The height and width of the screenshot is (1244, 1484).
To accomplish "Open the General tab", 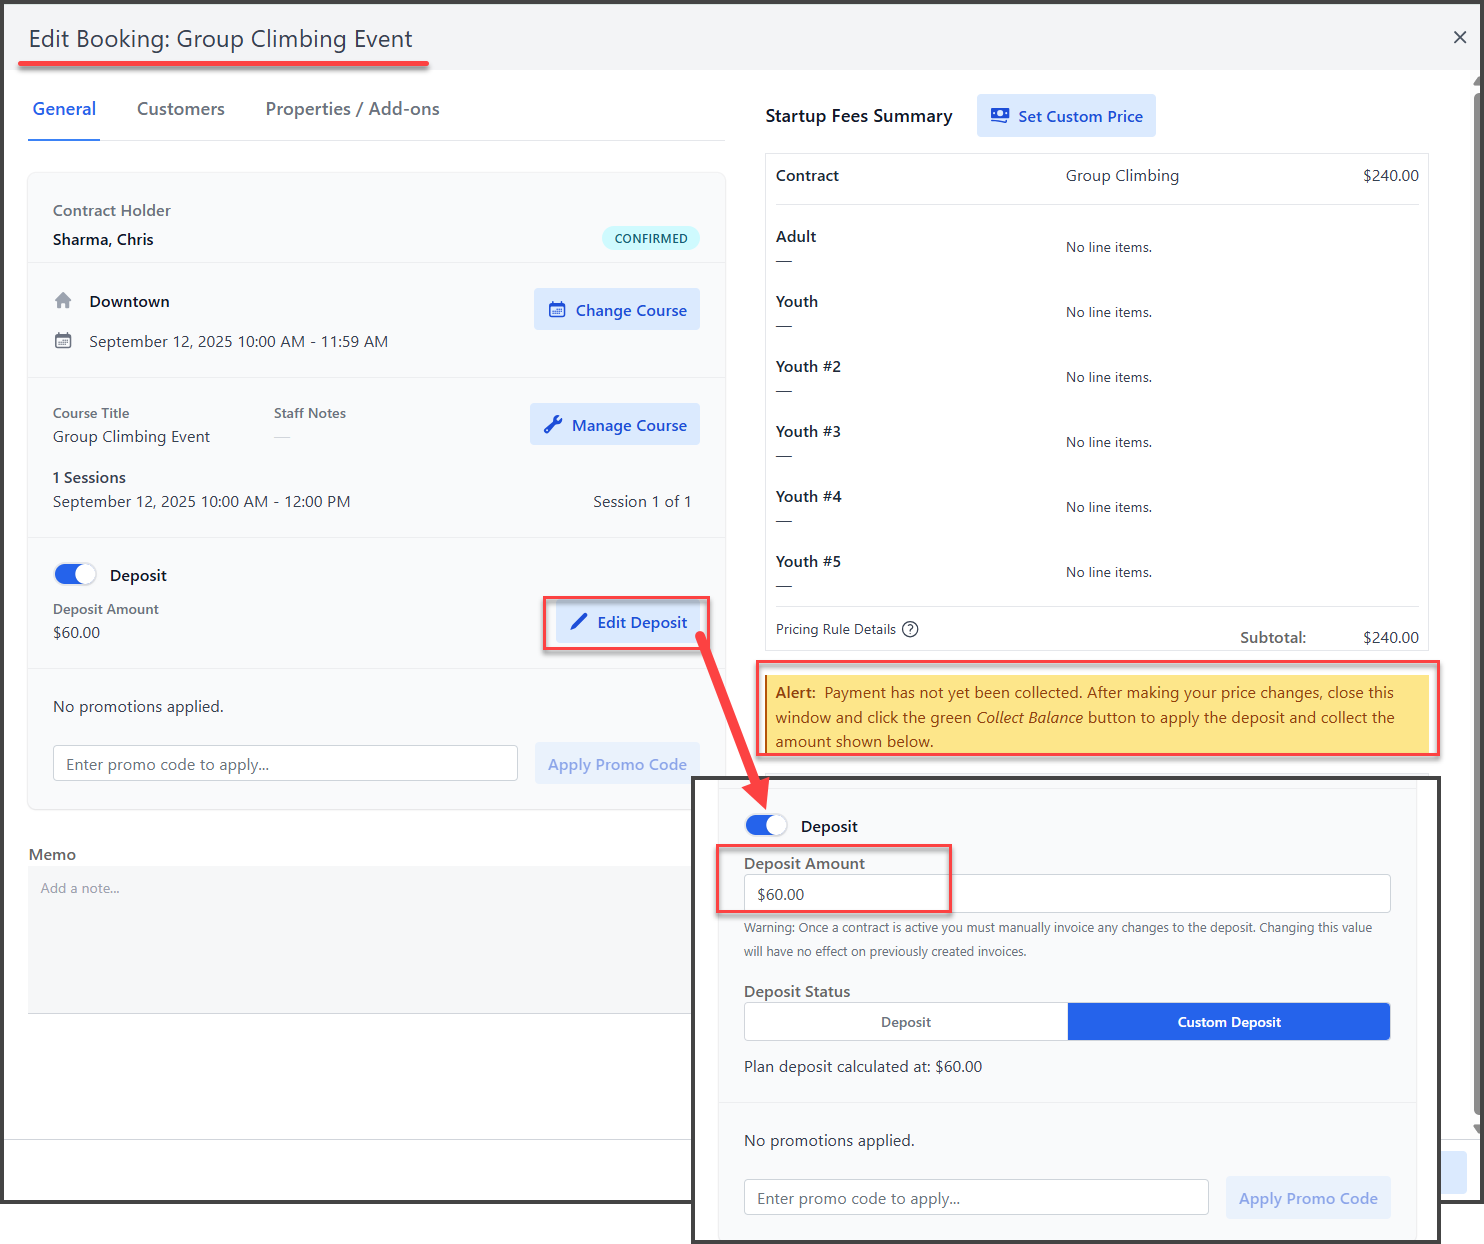I will tap(64, 109).
